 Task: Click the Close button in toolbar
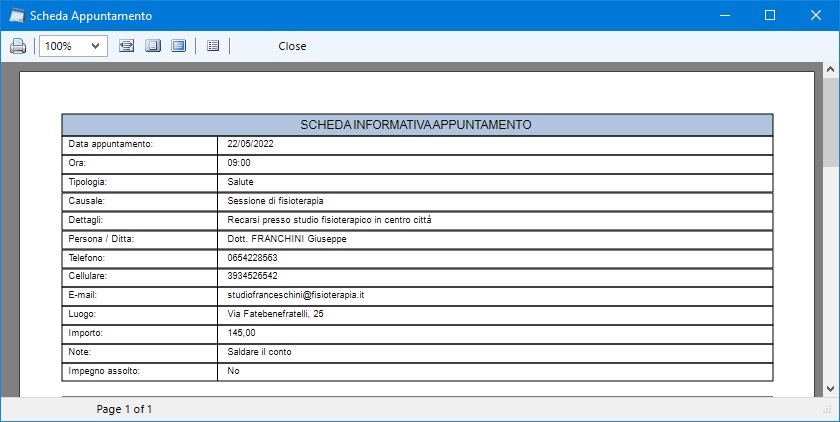click(x=292, y=46)
